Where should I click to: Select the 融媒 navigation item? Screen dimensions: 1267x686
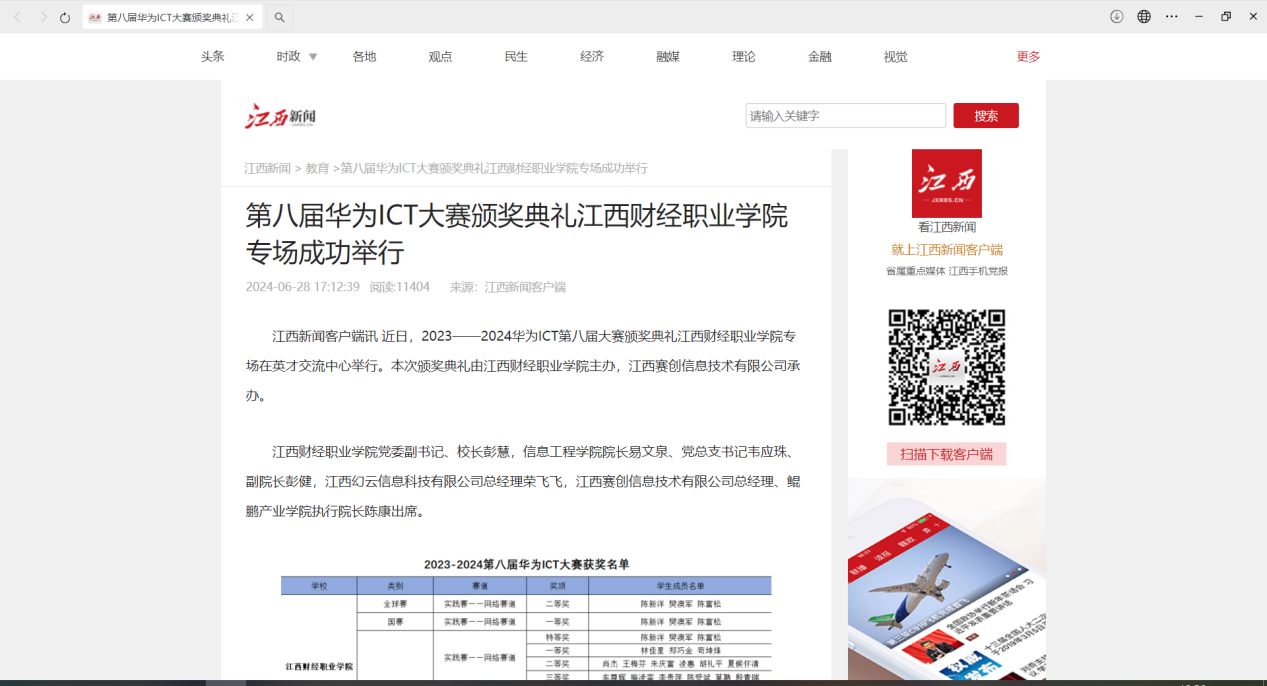tap(668, 57)
